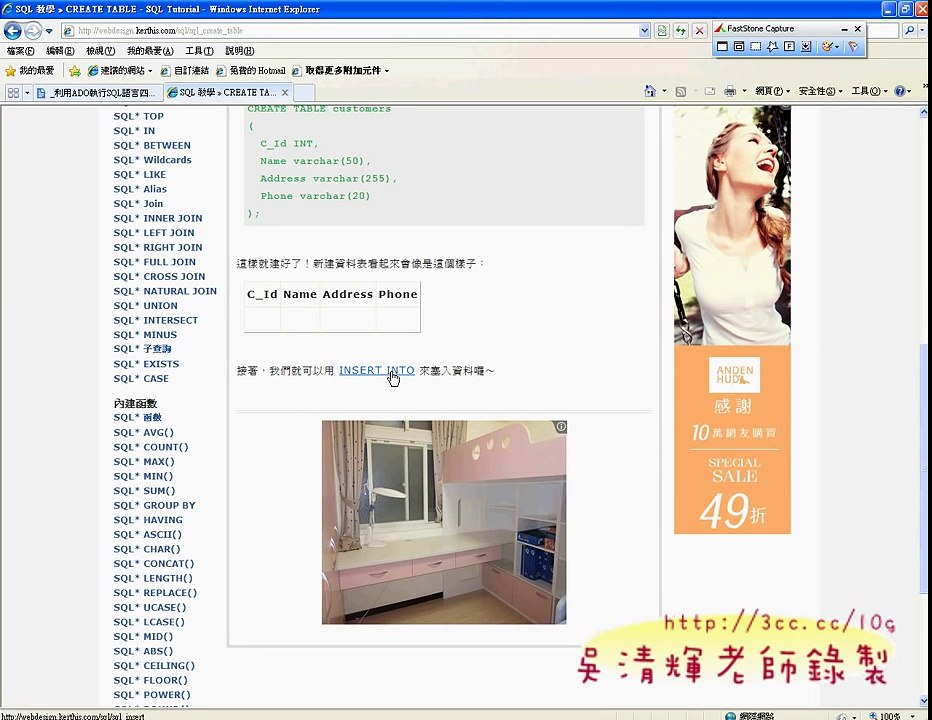Capture active window in FastStone Capture

(722, 46)
